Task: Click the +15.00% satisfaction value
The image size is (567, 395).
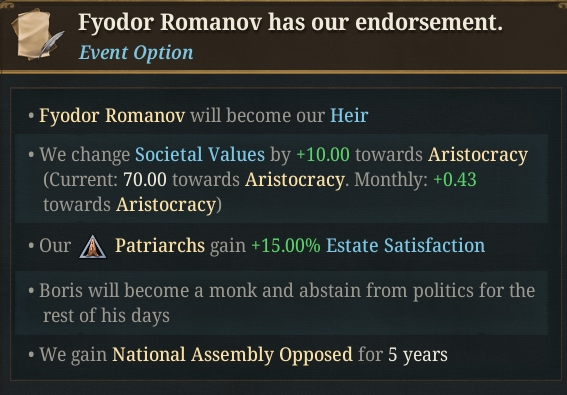Action: (x=286, y=245)
